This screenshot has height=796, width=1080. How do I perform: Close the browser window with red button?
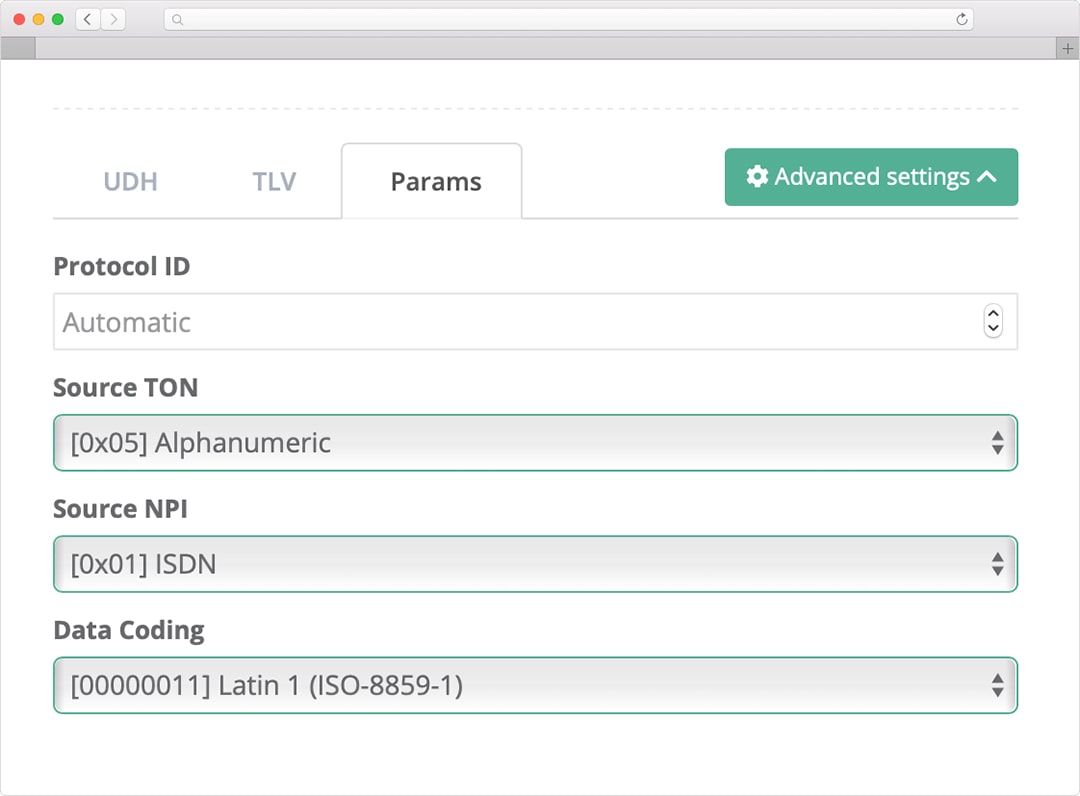[19, 19]
